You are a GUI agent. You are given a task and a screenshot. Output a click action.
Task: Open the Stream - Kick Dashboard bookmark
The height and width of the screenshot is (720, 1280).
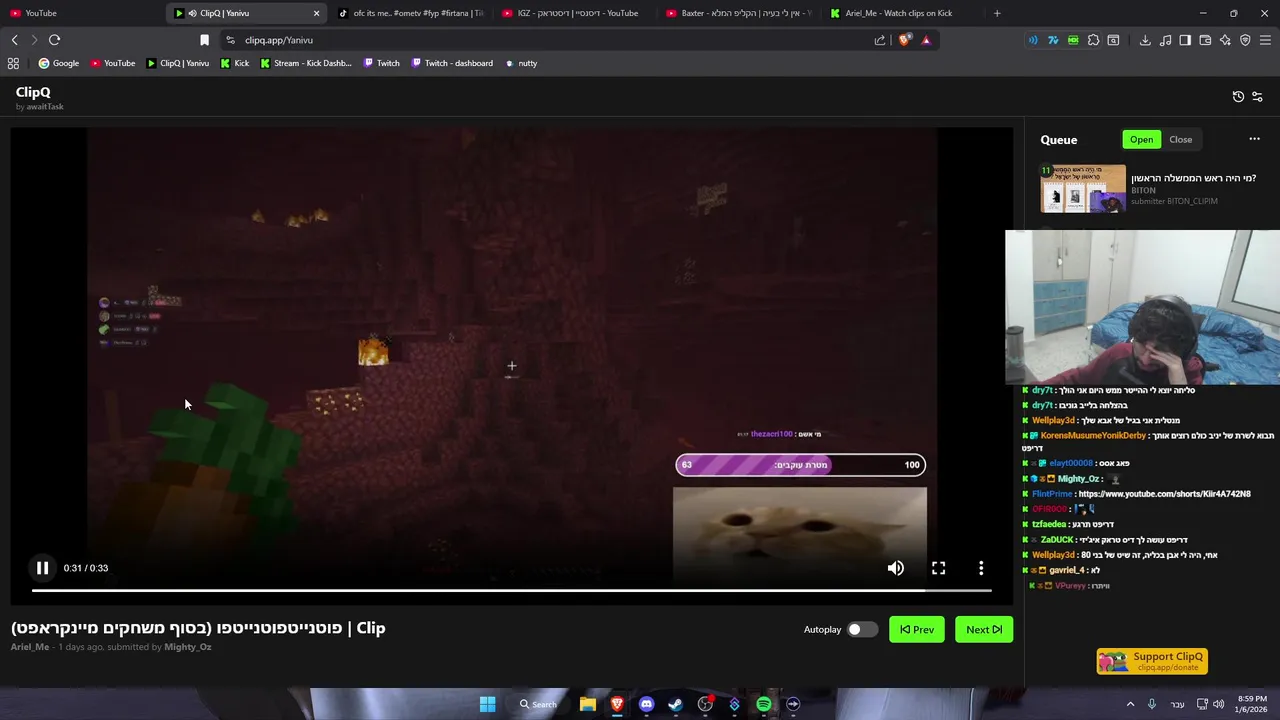point(306,63)
